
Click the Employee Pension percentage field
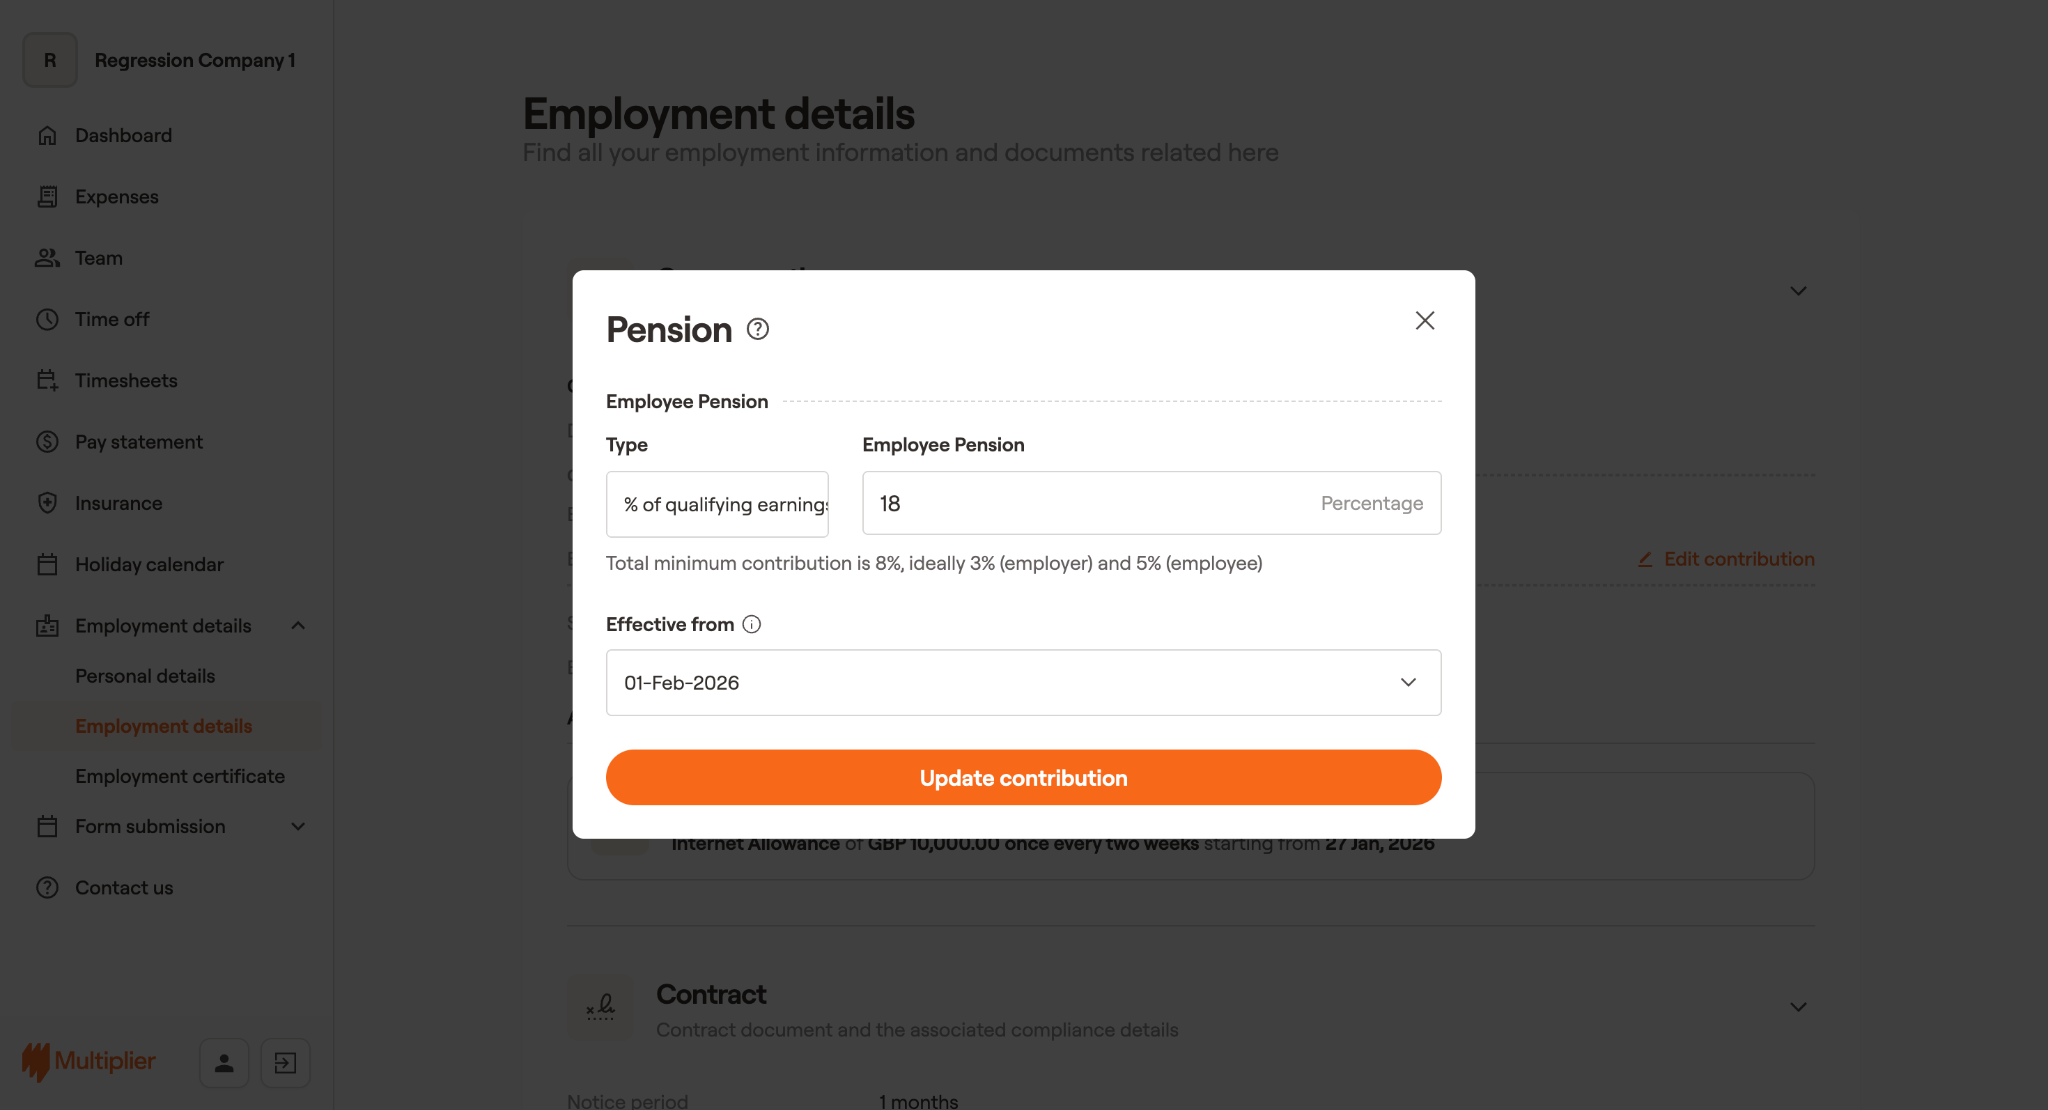coord(1090,503)
